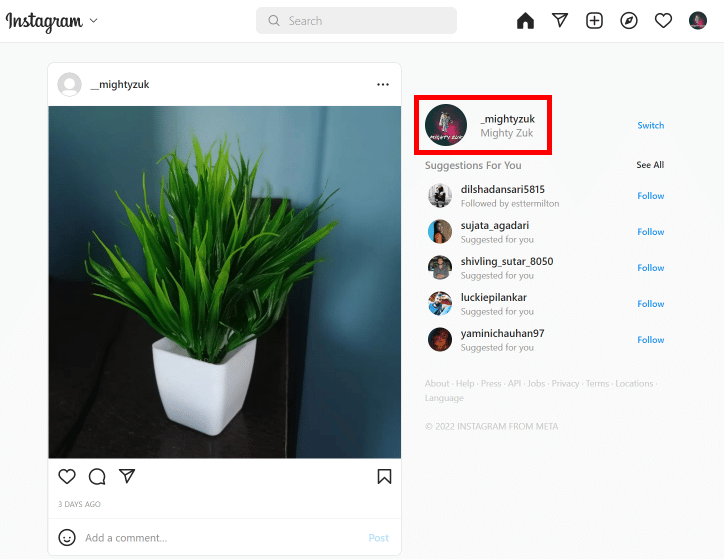
Task: Open profile avatar menu in top bar
Action: (698, 21)
